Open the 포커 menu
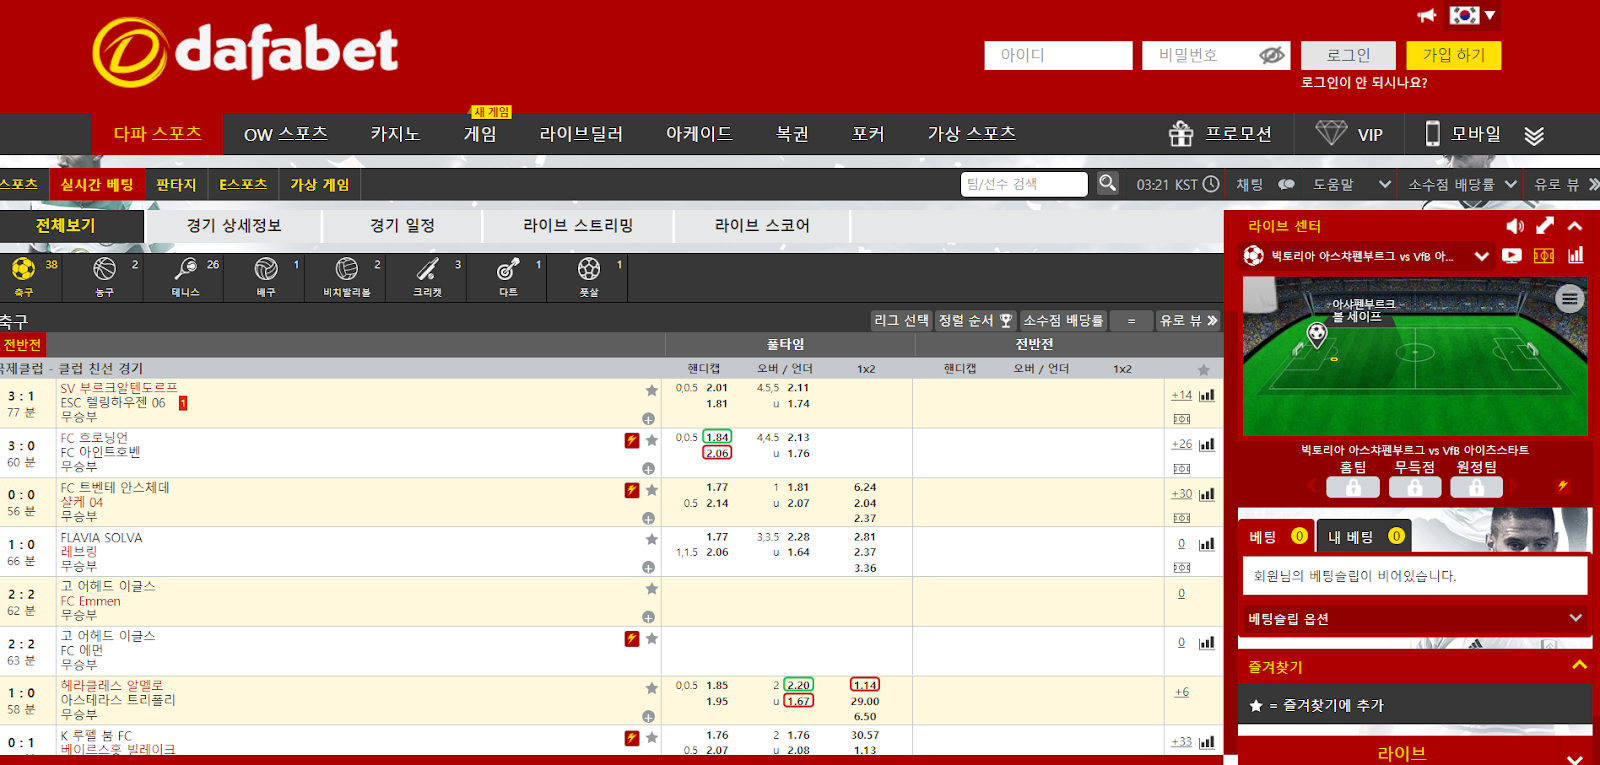This screenshot has width=1600, height=765. (x=868, y=134)
